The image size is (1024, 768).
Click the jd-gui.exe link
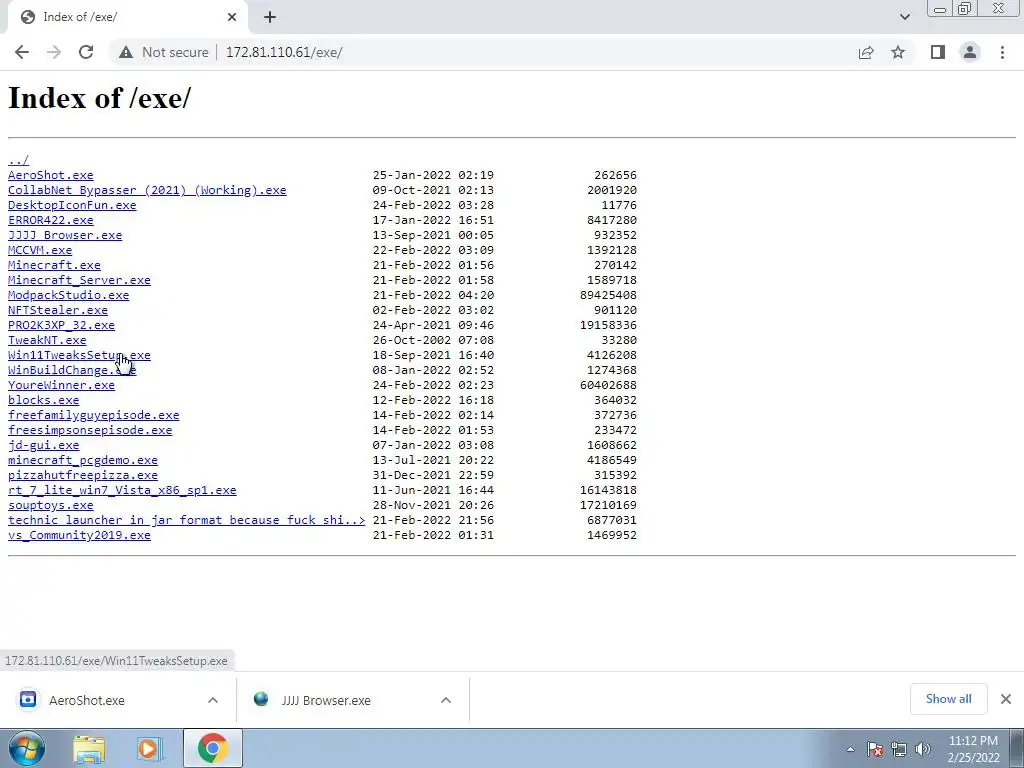point(43,445)
